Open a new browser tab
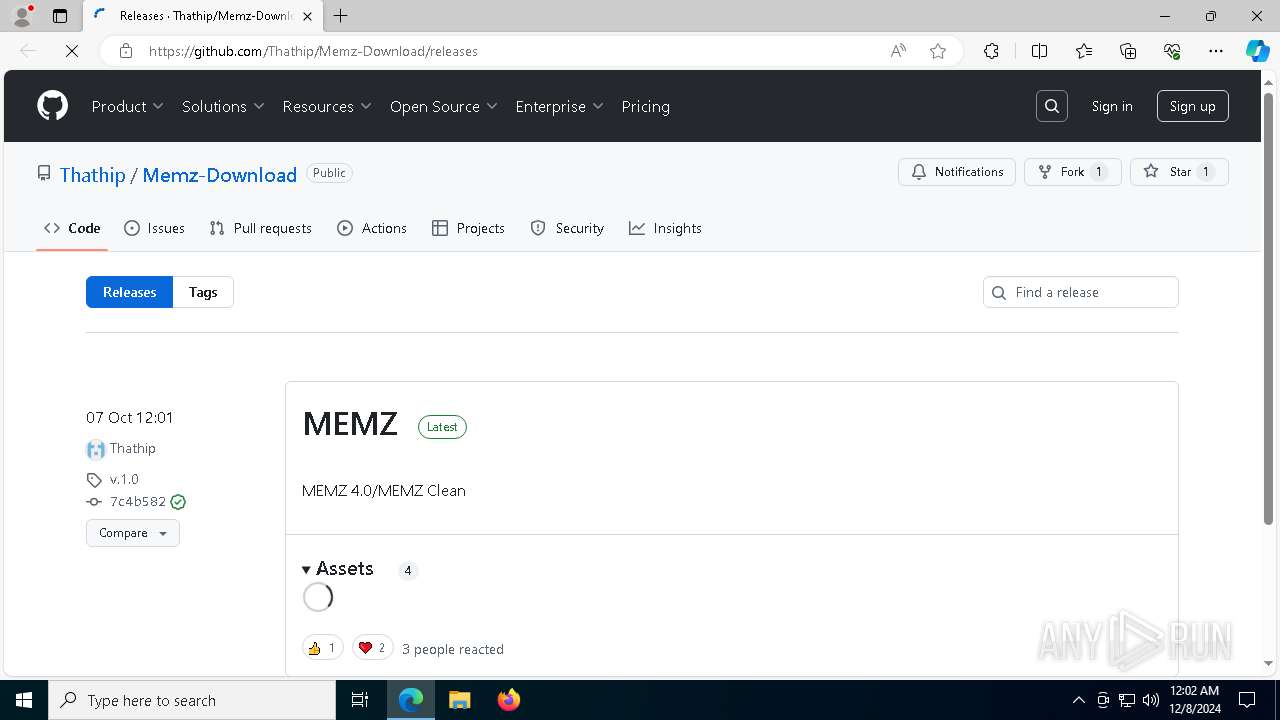 341,16
